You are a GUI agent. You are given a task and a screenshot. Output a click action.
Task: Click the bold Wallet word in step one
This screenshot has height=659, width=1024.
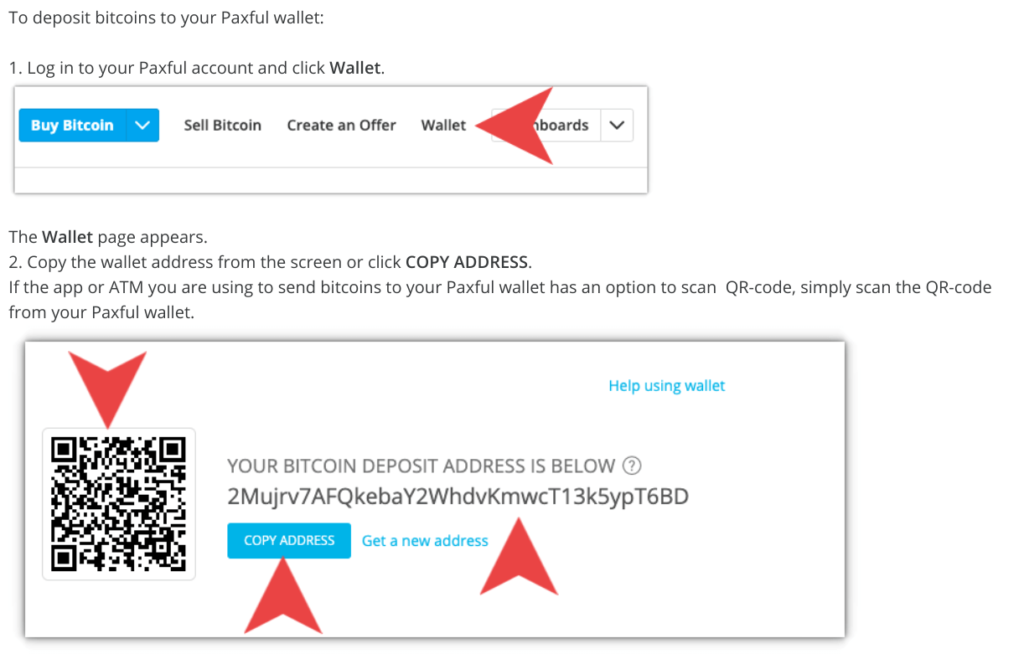355,68
